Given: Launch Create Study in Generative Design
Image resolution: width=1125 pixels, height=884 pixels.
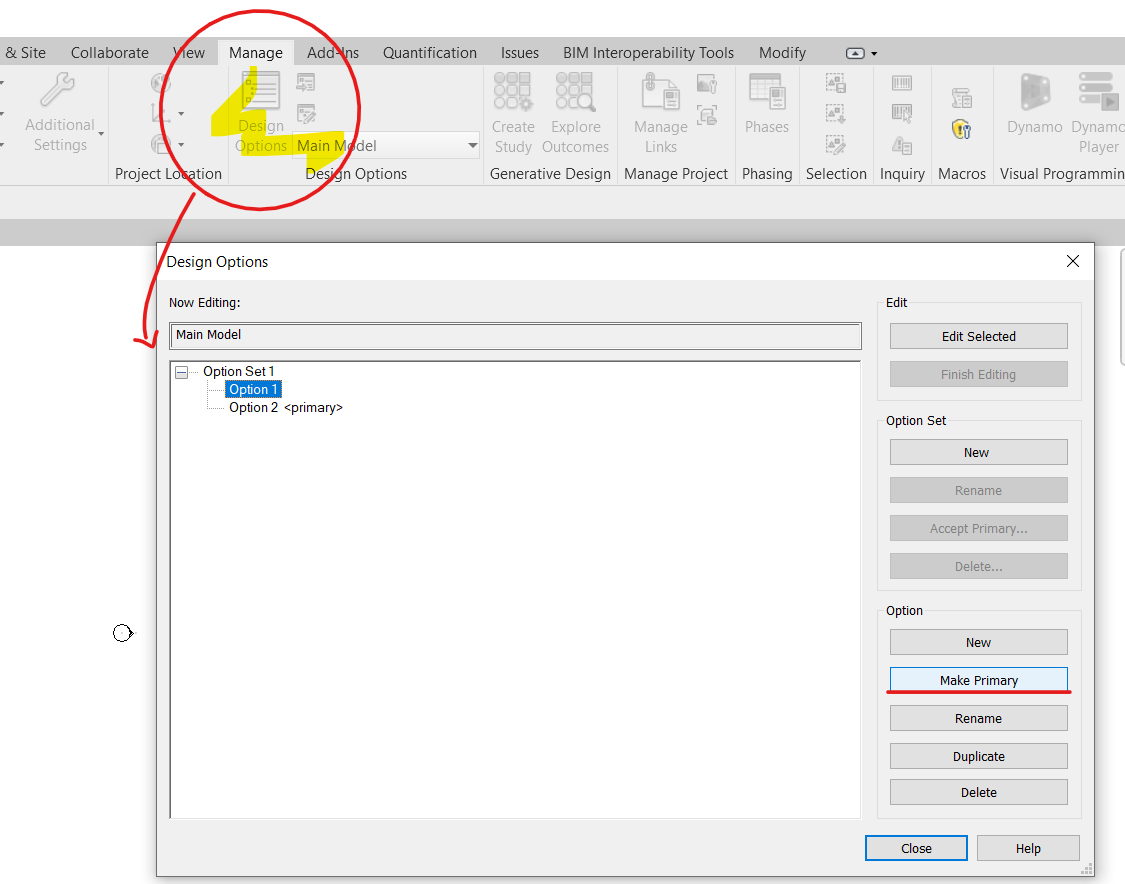Looking at the screenshot, I should tap(513, 113).
